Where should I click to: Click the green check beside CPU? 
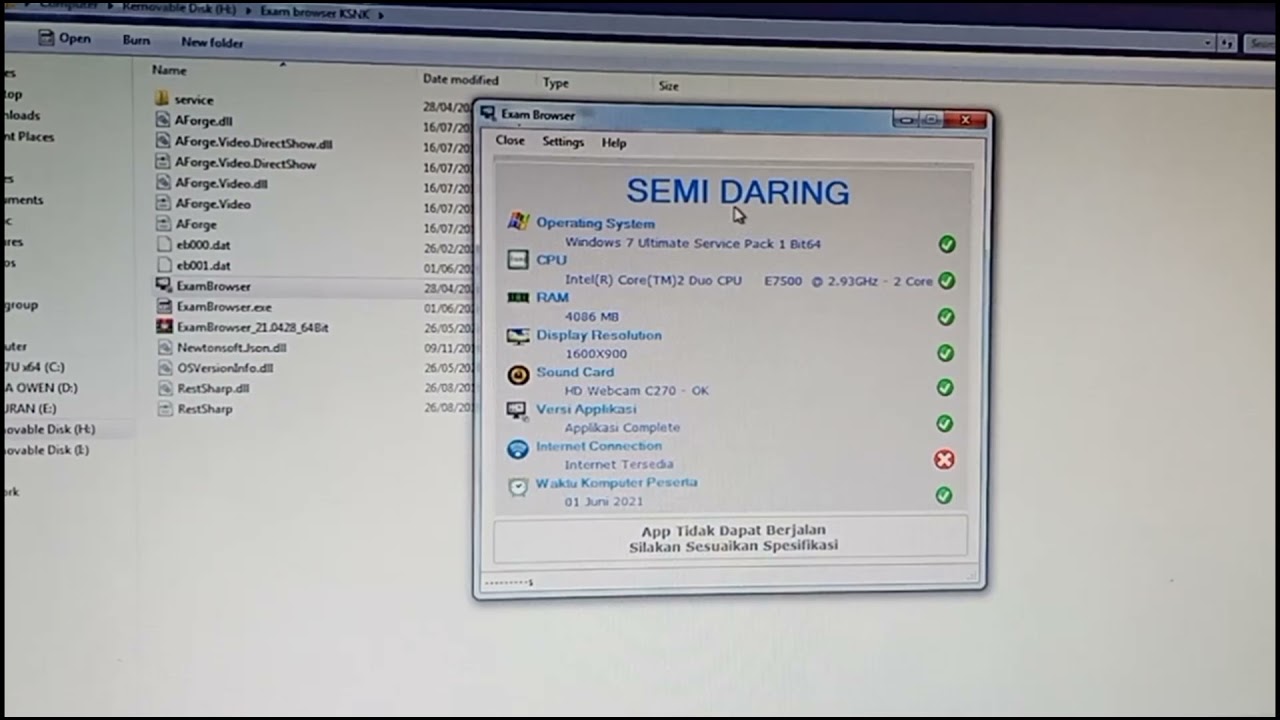pyautogui.click(x=947, y=281)
